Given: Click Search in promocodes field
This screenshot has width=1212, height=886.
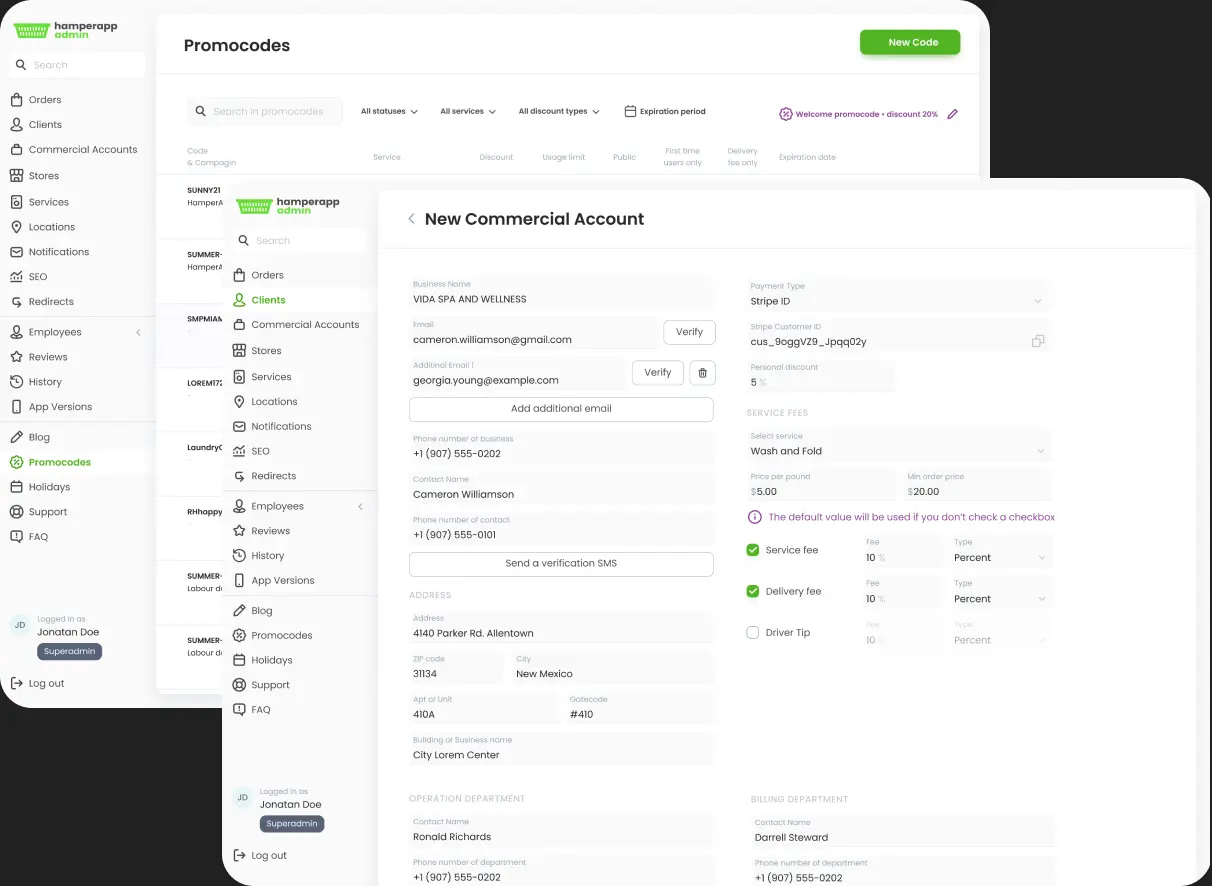Looking at the screenshot, I should pos(265,112).
